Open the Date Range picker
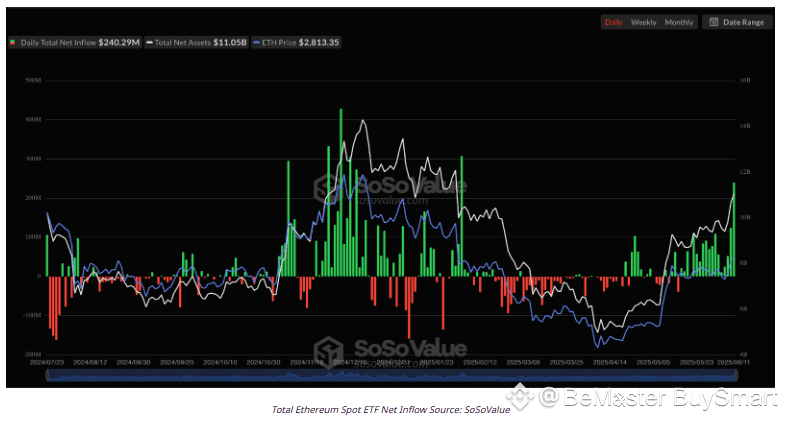Screen dimensions: 785x422 click(737, 22)
